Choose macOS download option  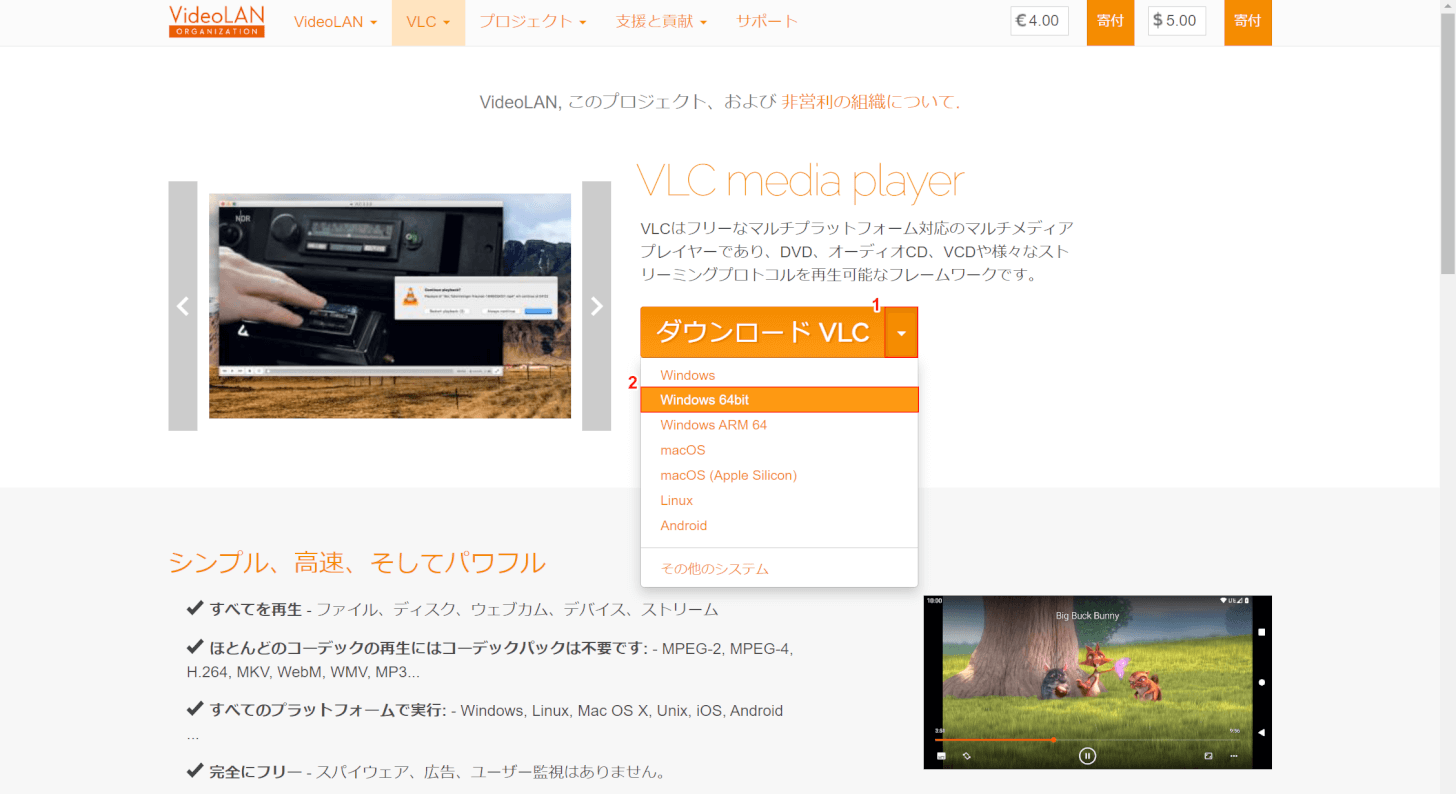[779, 450]
